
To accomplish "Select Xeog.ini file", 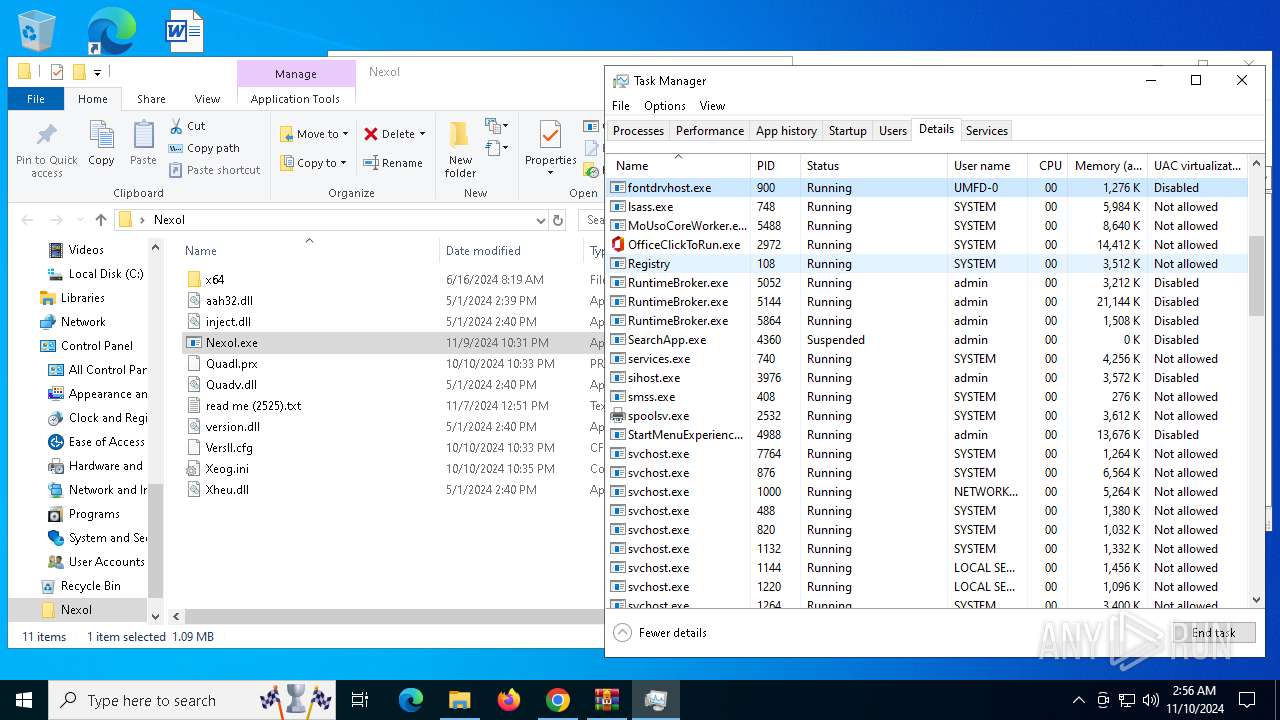I will (x=227, y=469).
